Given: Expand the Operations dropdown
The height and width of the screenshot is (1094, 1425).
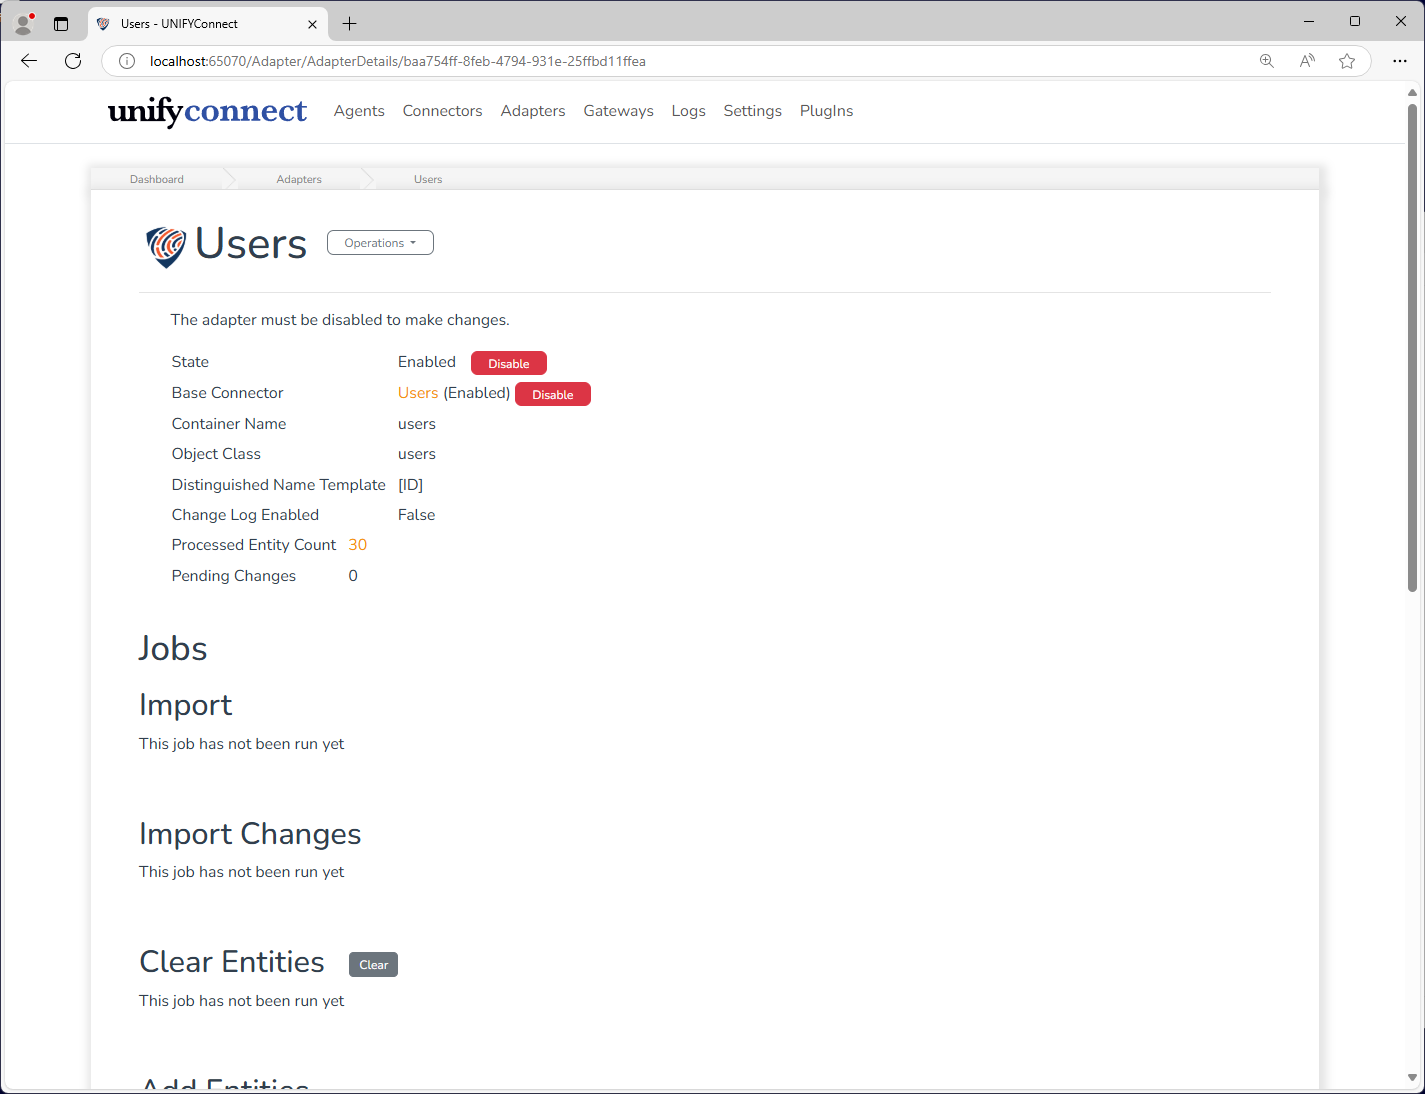Looking at the screenshot, I should (380, 243).
